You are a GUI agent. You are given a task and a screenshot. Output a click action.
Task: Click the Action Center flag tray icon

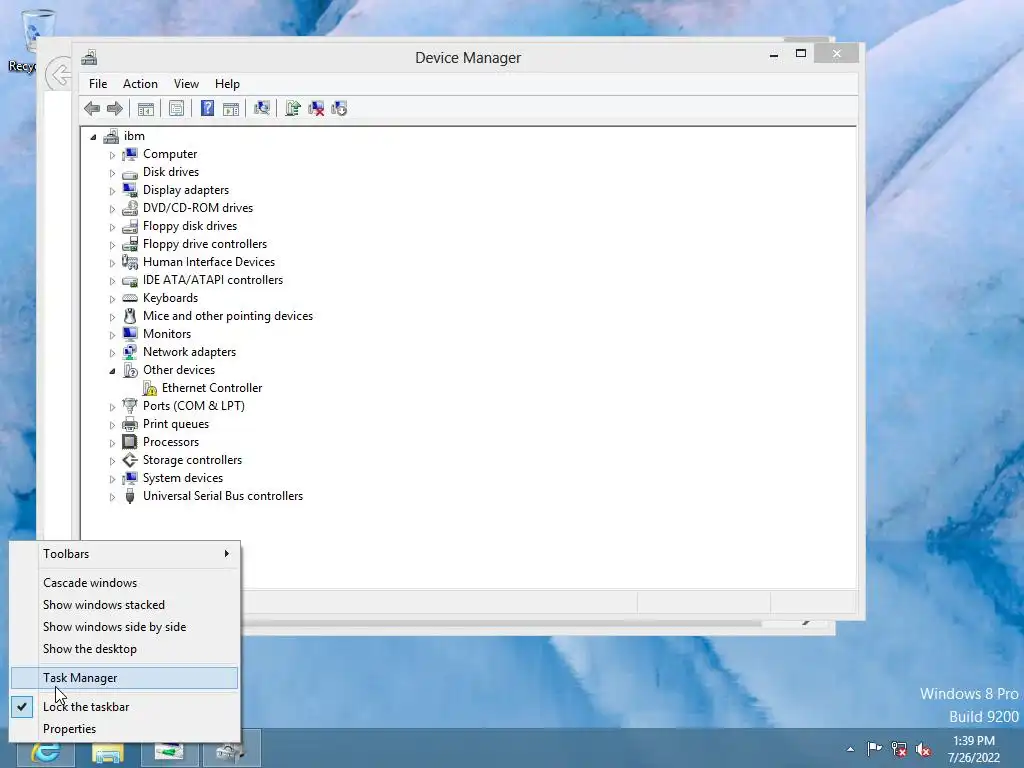coord(874,749)
